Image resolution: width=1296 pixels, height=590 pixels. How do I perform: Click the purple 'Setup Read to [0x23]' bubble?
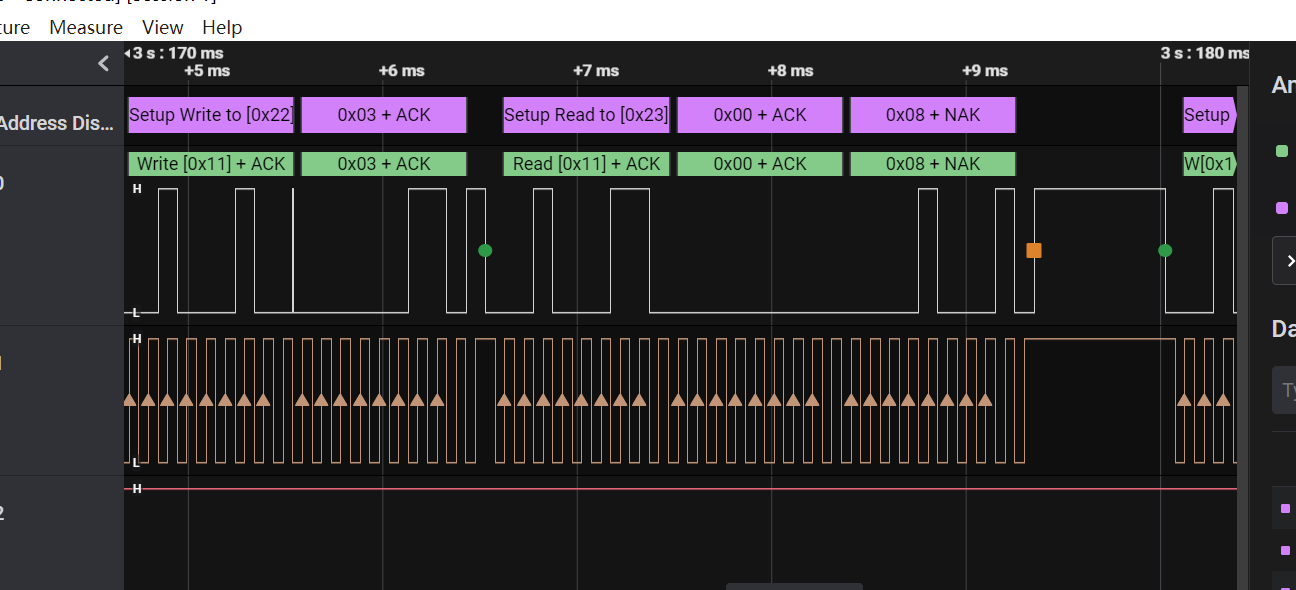click(586, 115)
